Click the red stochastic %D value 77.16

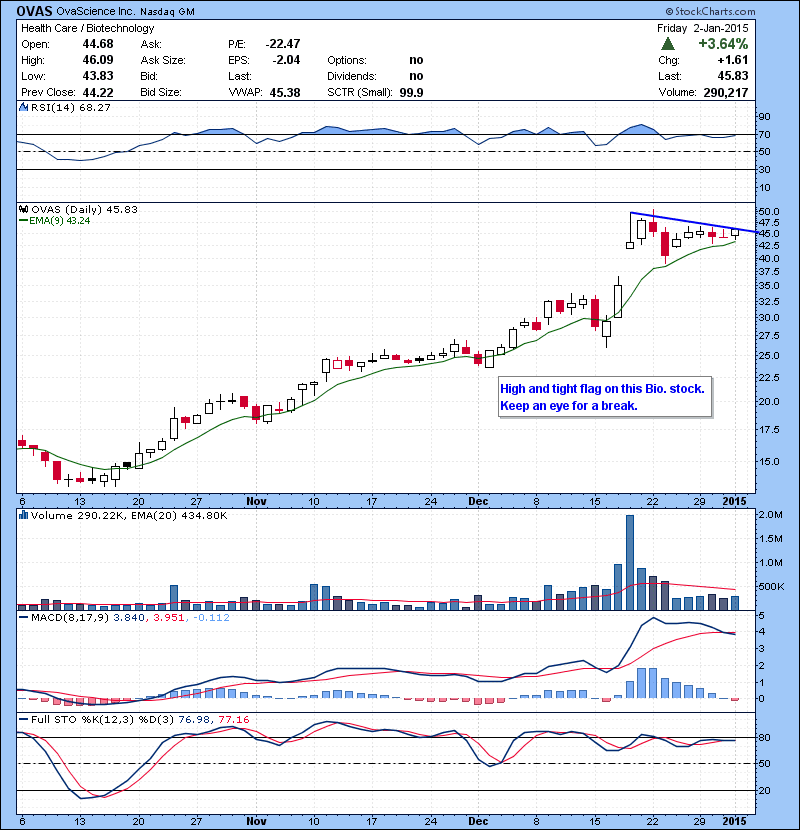(233, 719)
